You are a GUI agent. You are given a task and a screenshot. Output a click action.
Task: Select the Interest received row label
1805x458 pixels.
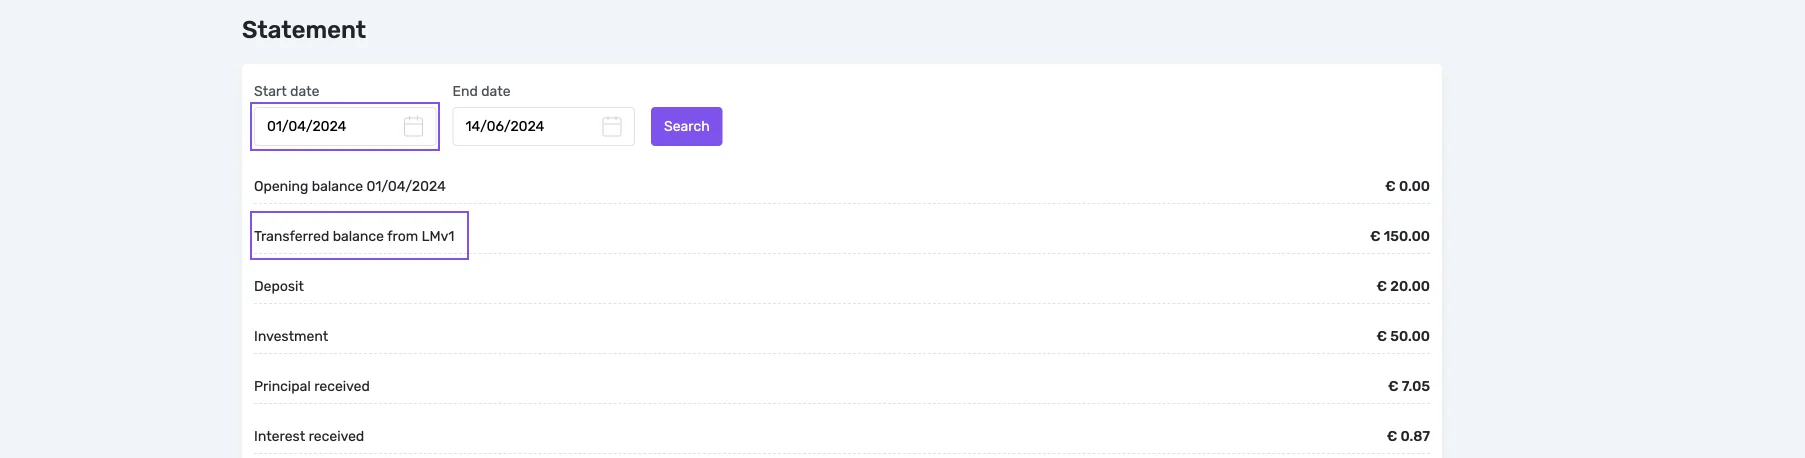309,436
